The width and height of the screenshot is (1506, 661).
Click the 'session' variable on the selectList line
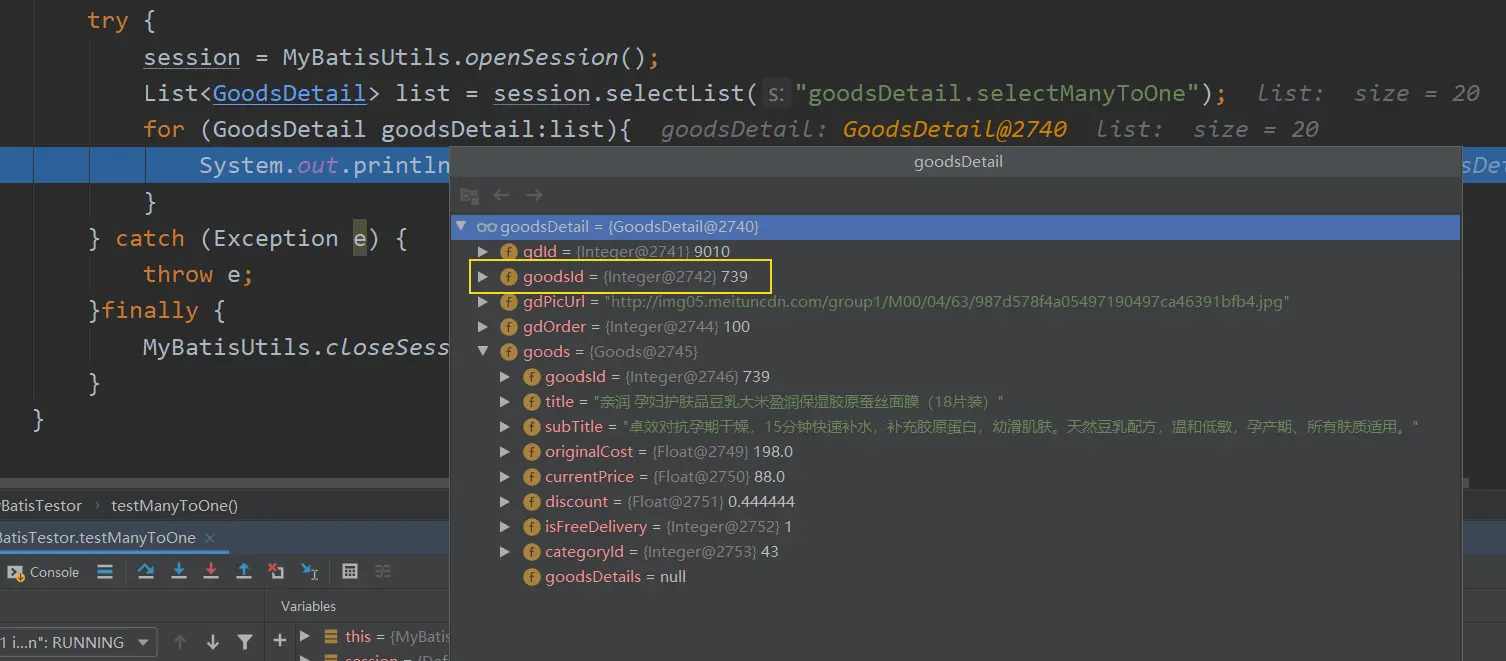click(x=542, y=93)
